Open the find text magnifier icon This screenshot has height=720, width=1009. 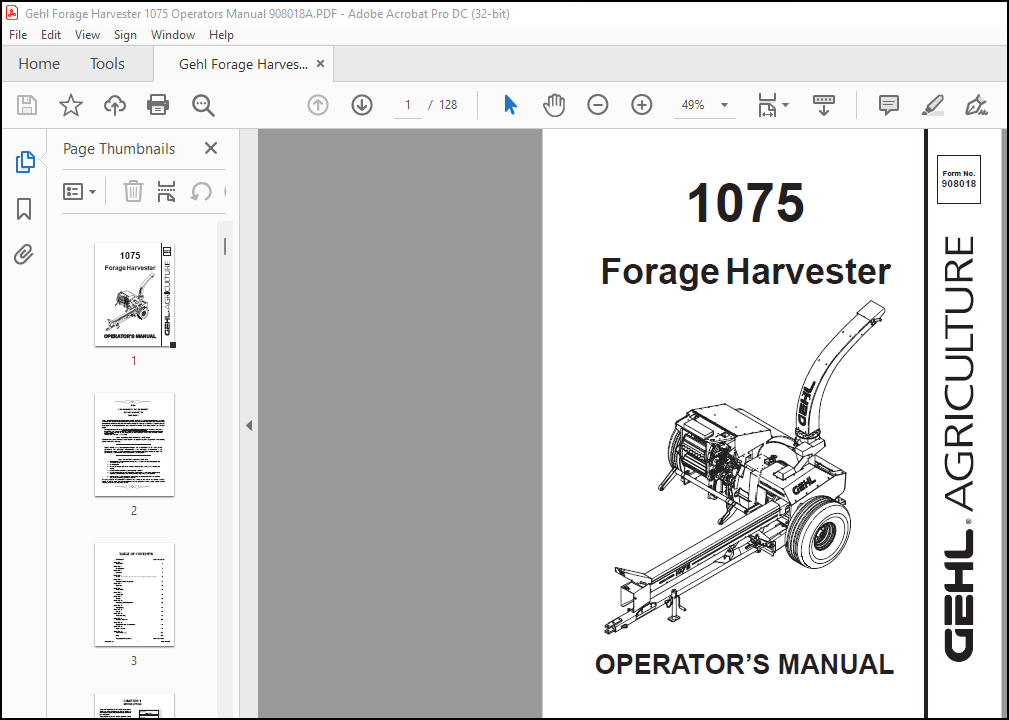click(x=203, y=105)
